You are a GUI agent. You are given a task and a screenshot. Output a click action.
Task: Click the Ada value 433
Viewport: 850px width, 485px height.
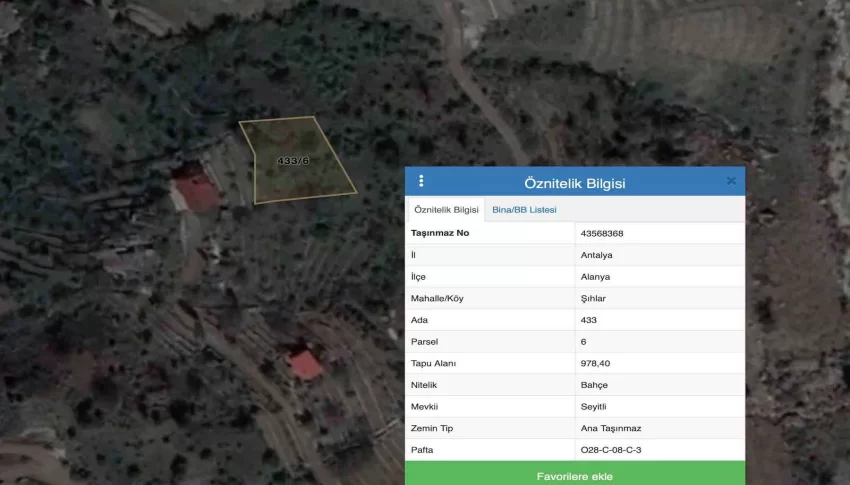588,320
